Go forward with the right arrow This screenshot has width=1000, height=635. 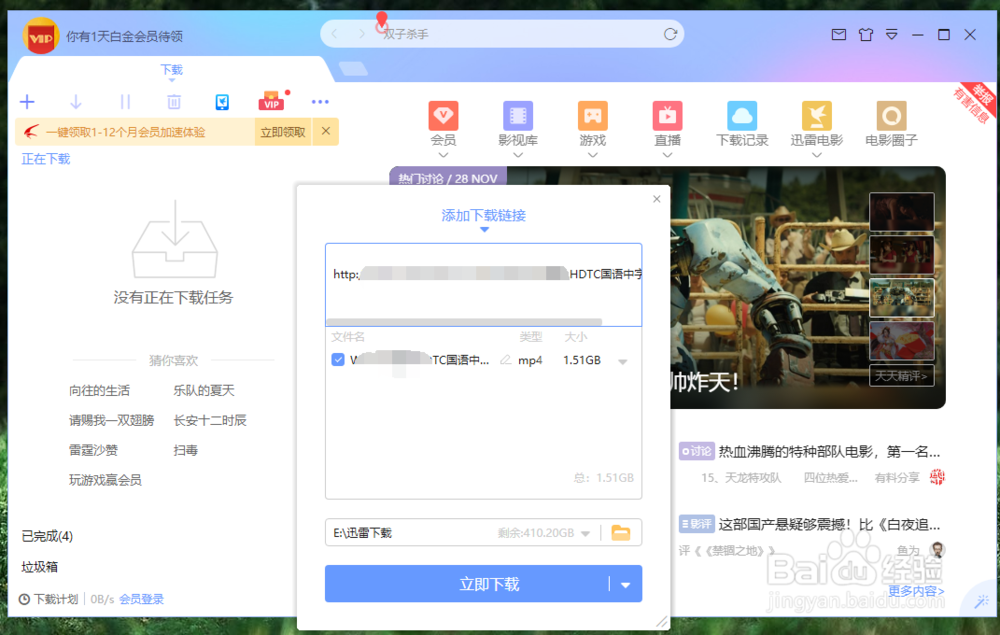click(x=362, y=34)
